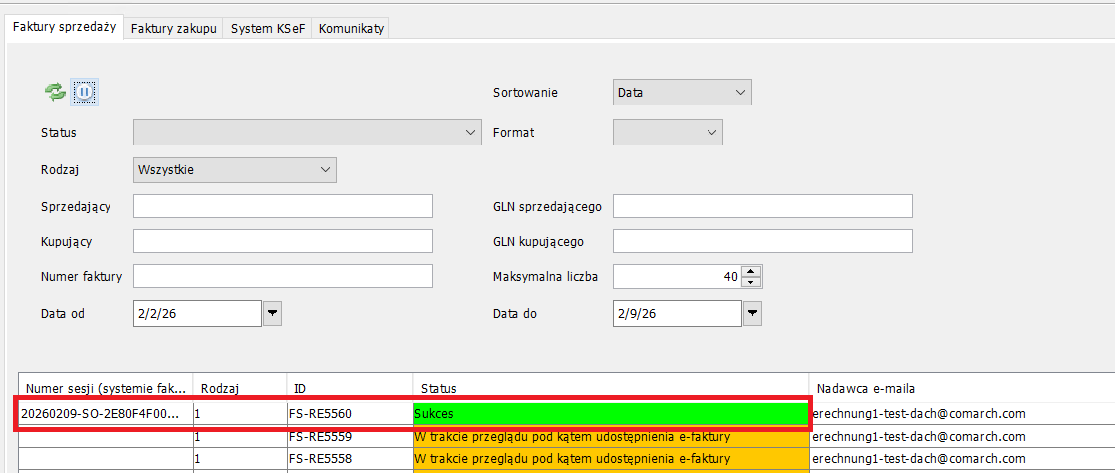Viewport: 1115px width, 473px height.
Task: Click the Status column header
Action: coord(611,388)
